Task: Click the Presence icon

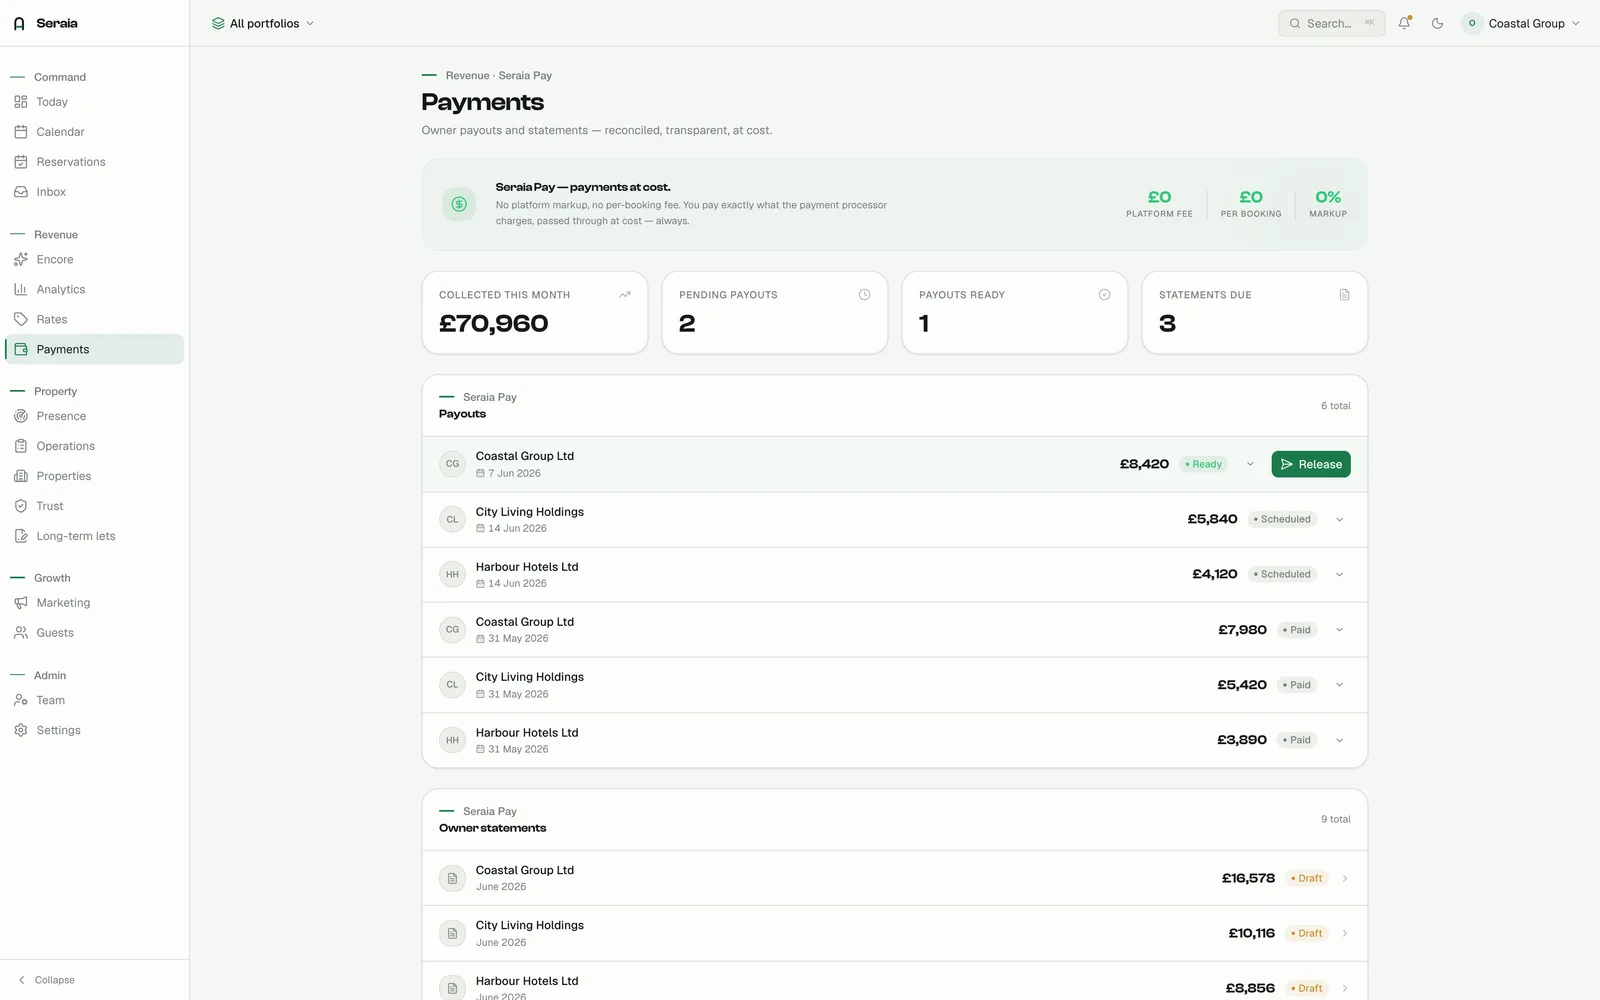Action: pos(21,416)
